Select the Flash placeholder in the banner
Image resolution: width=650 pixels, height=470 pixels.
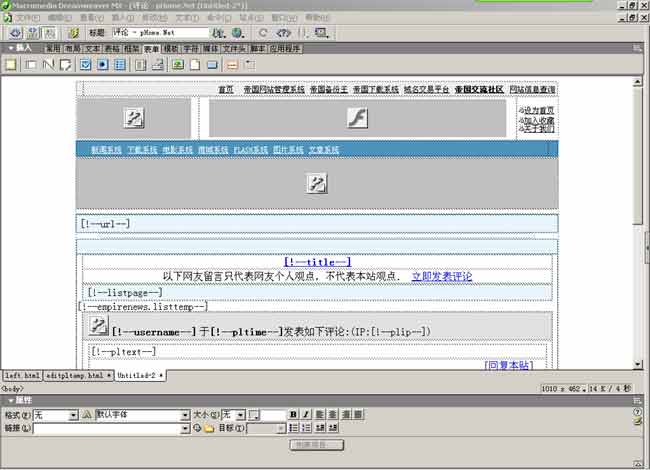tap(357, 118)
